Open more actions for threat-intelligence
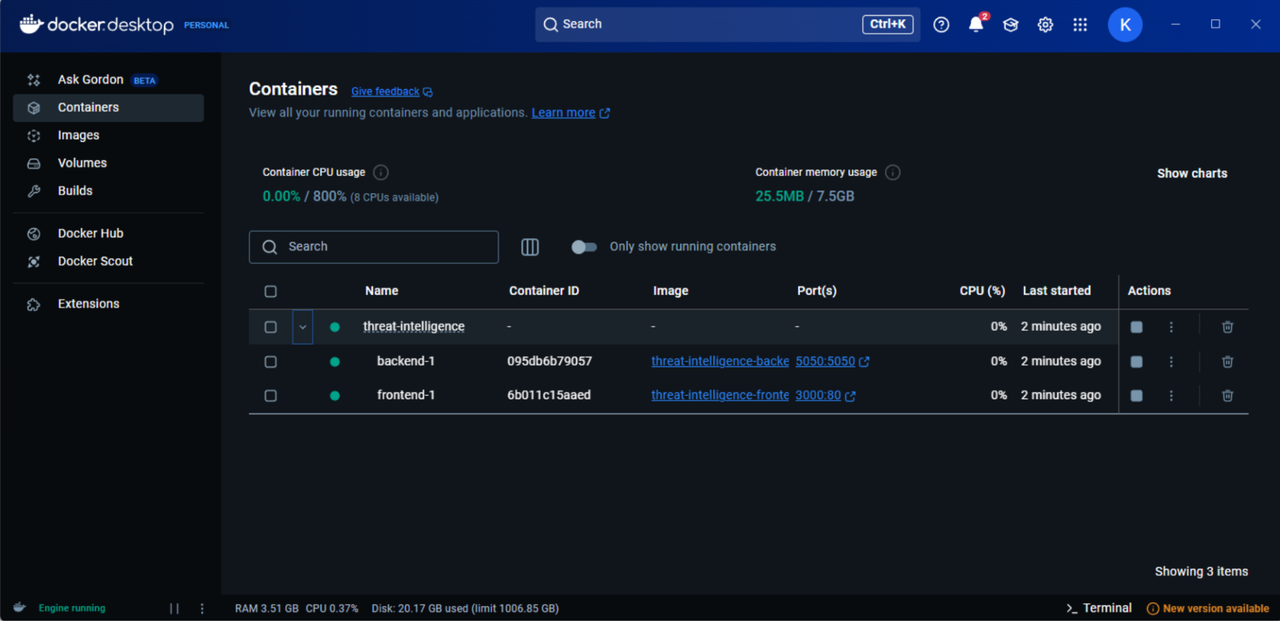The width and height of the screenshot is (1280, 621). pos(1171,327)
